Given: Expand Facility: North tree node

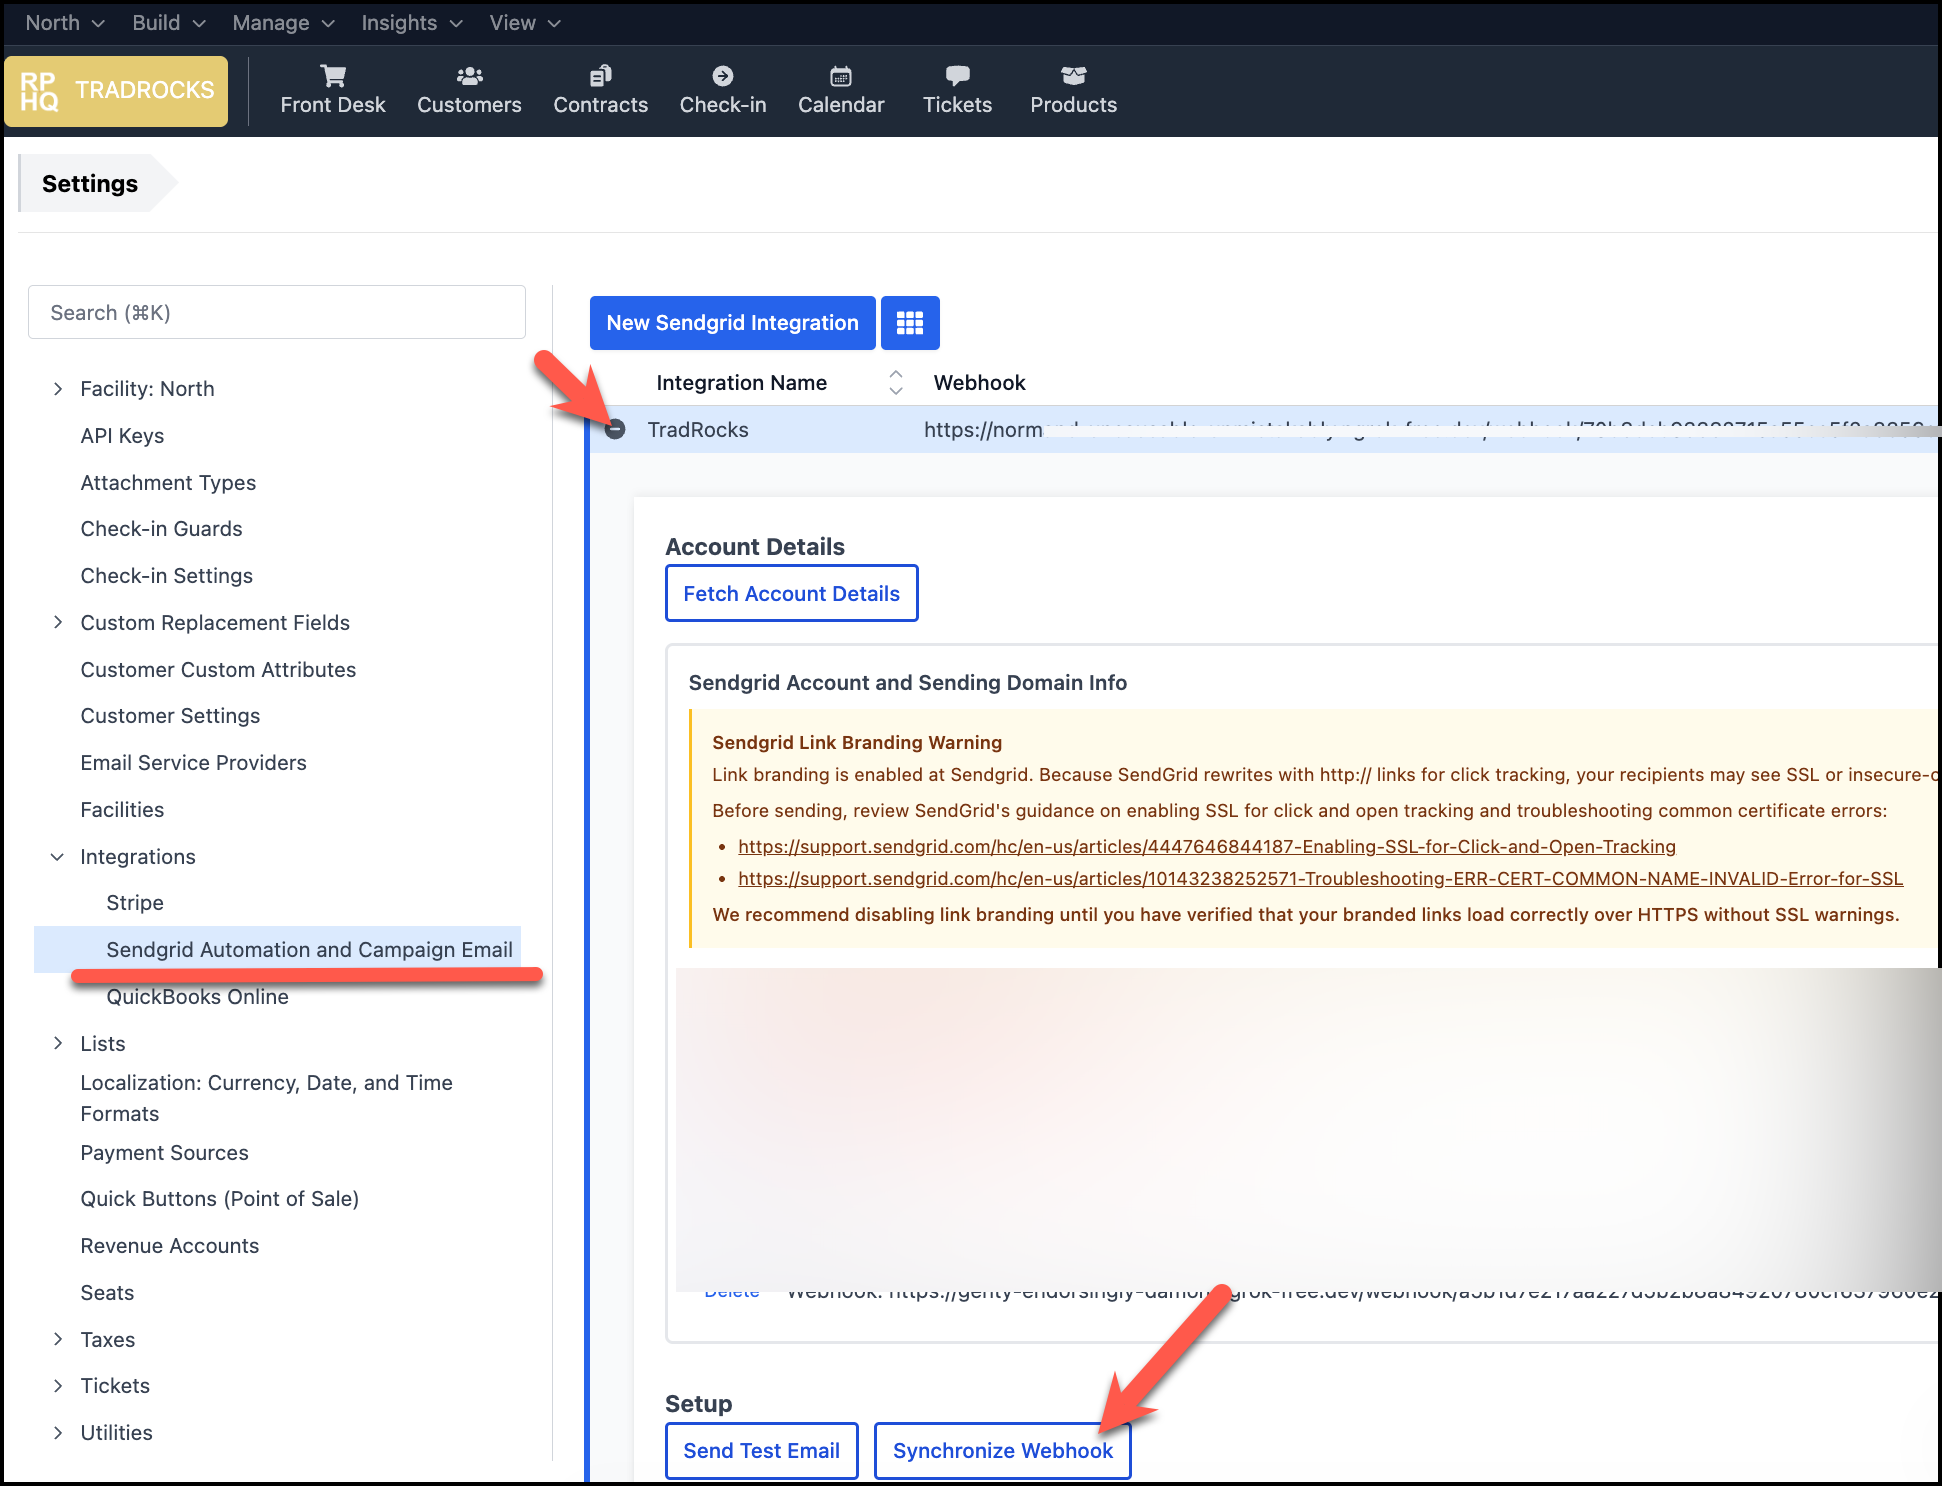Looking at the screenshot, I should click(x=58, y=389).
